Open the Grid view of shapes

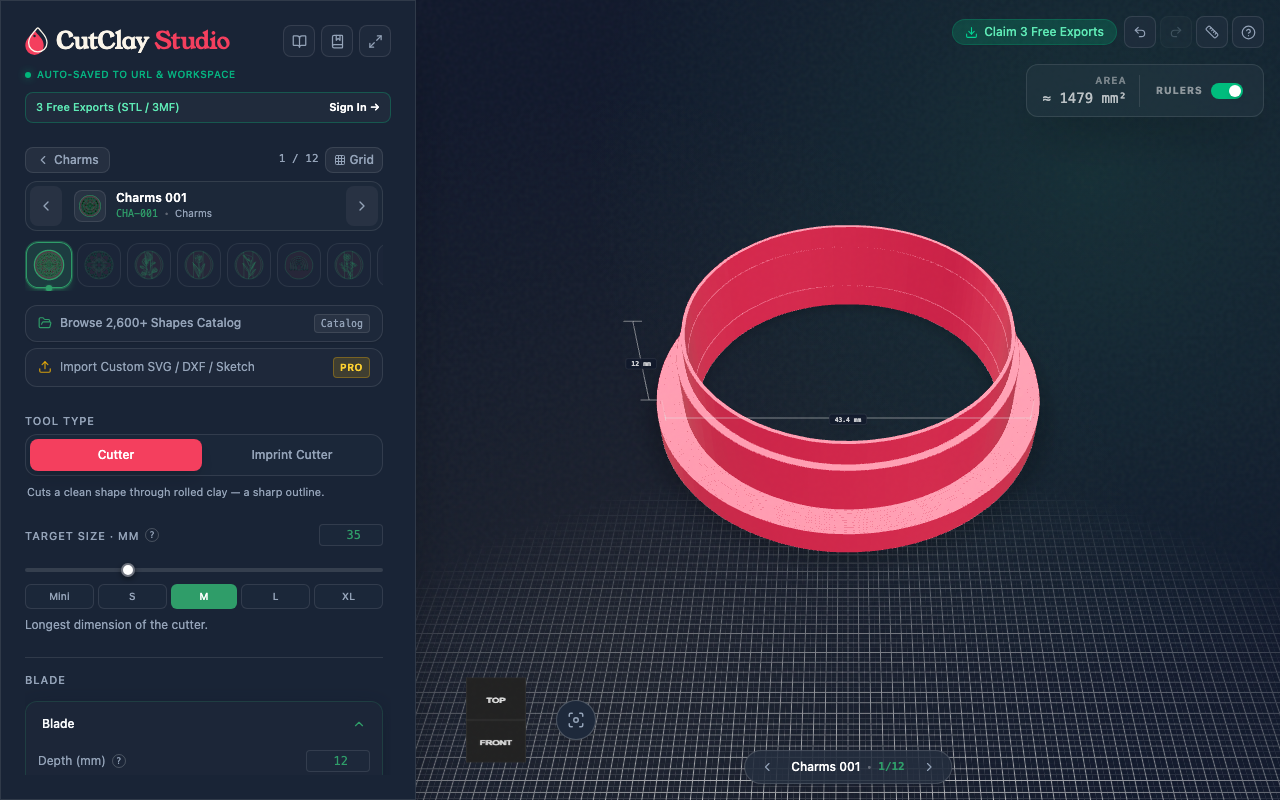click(x=354, y=160)
